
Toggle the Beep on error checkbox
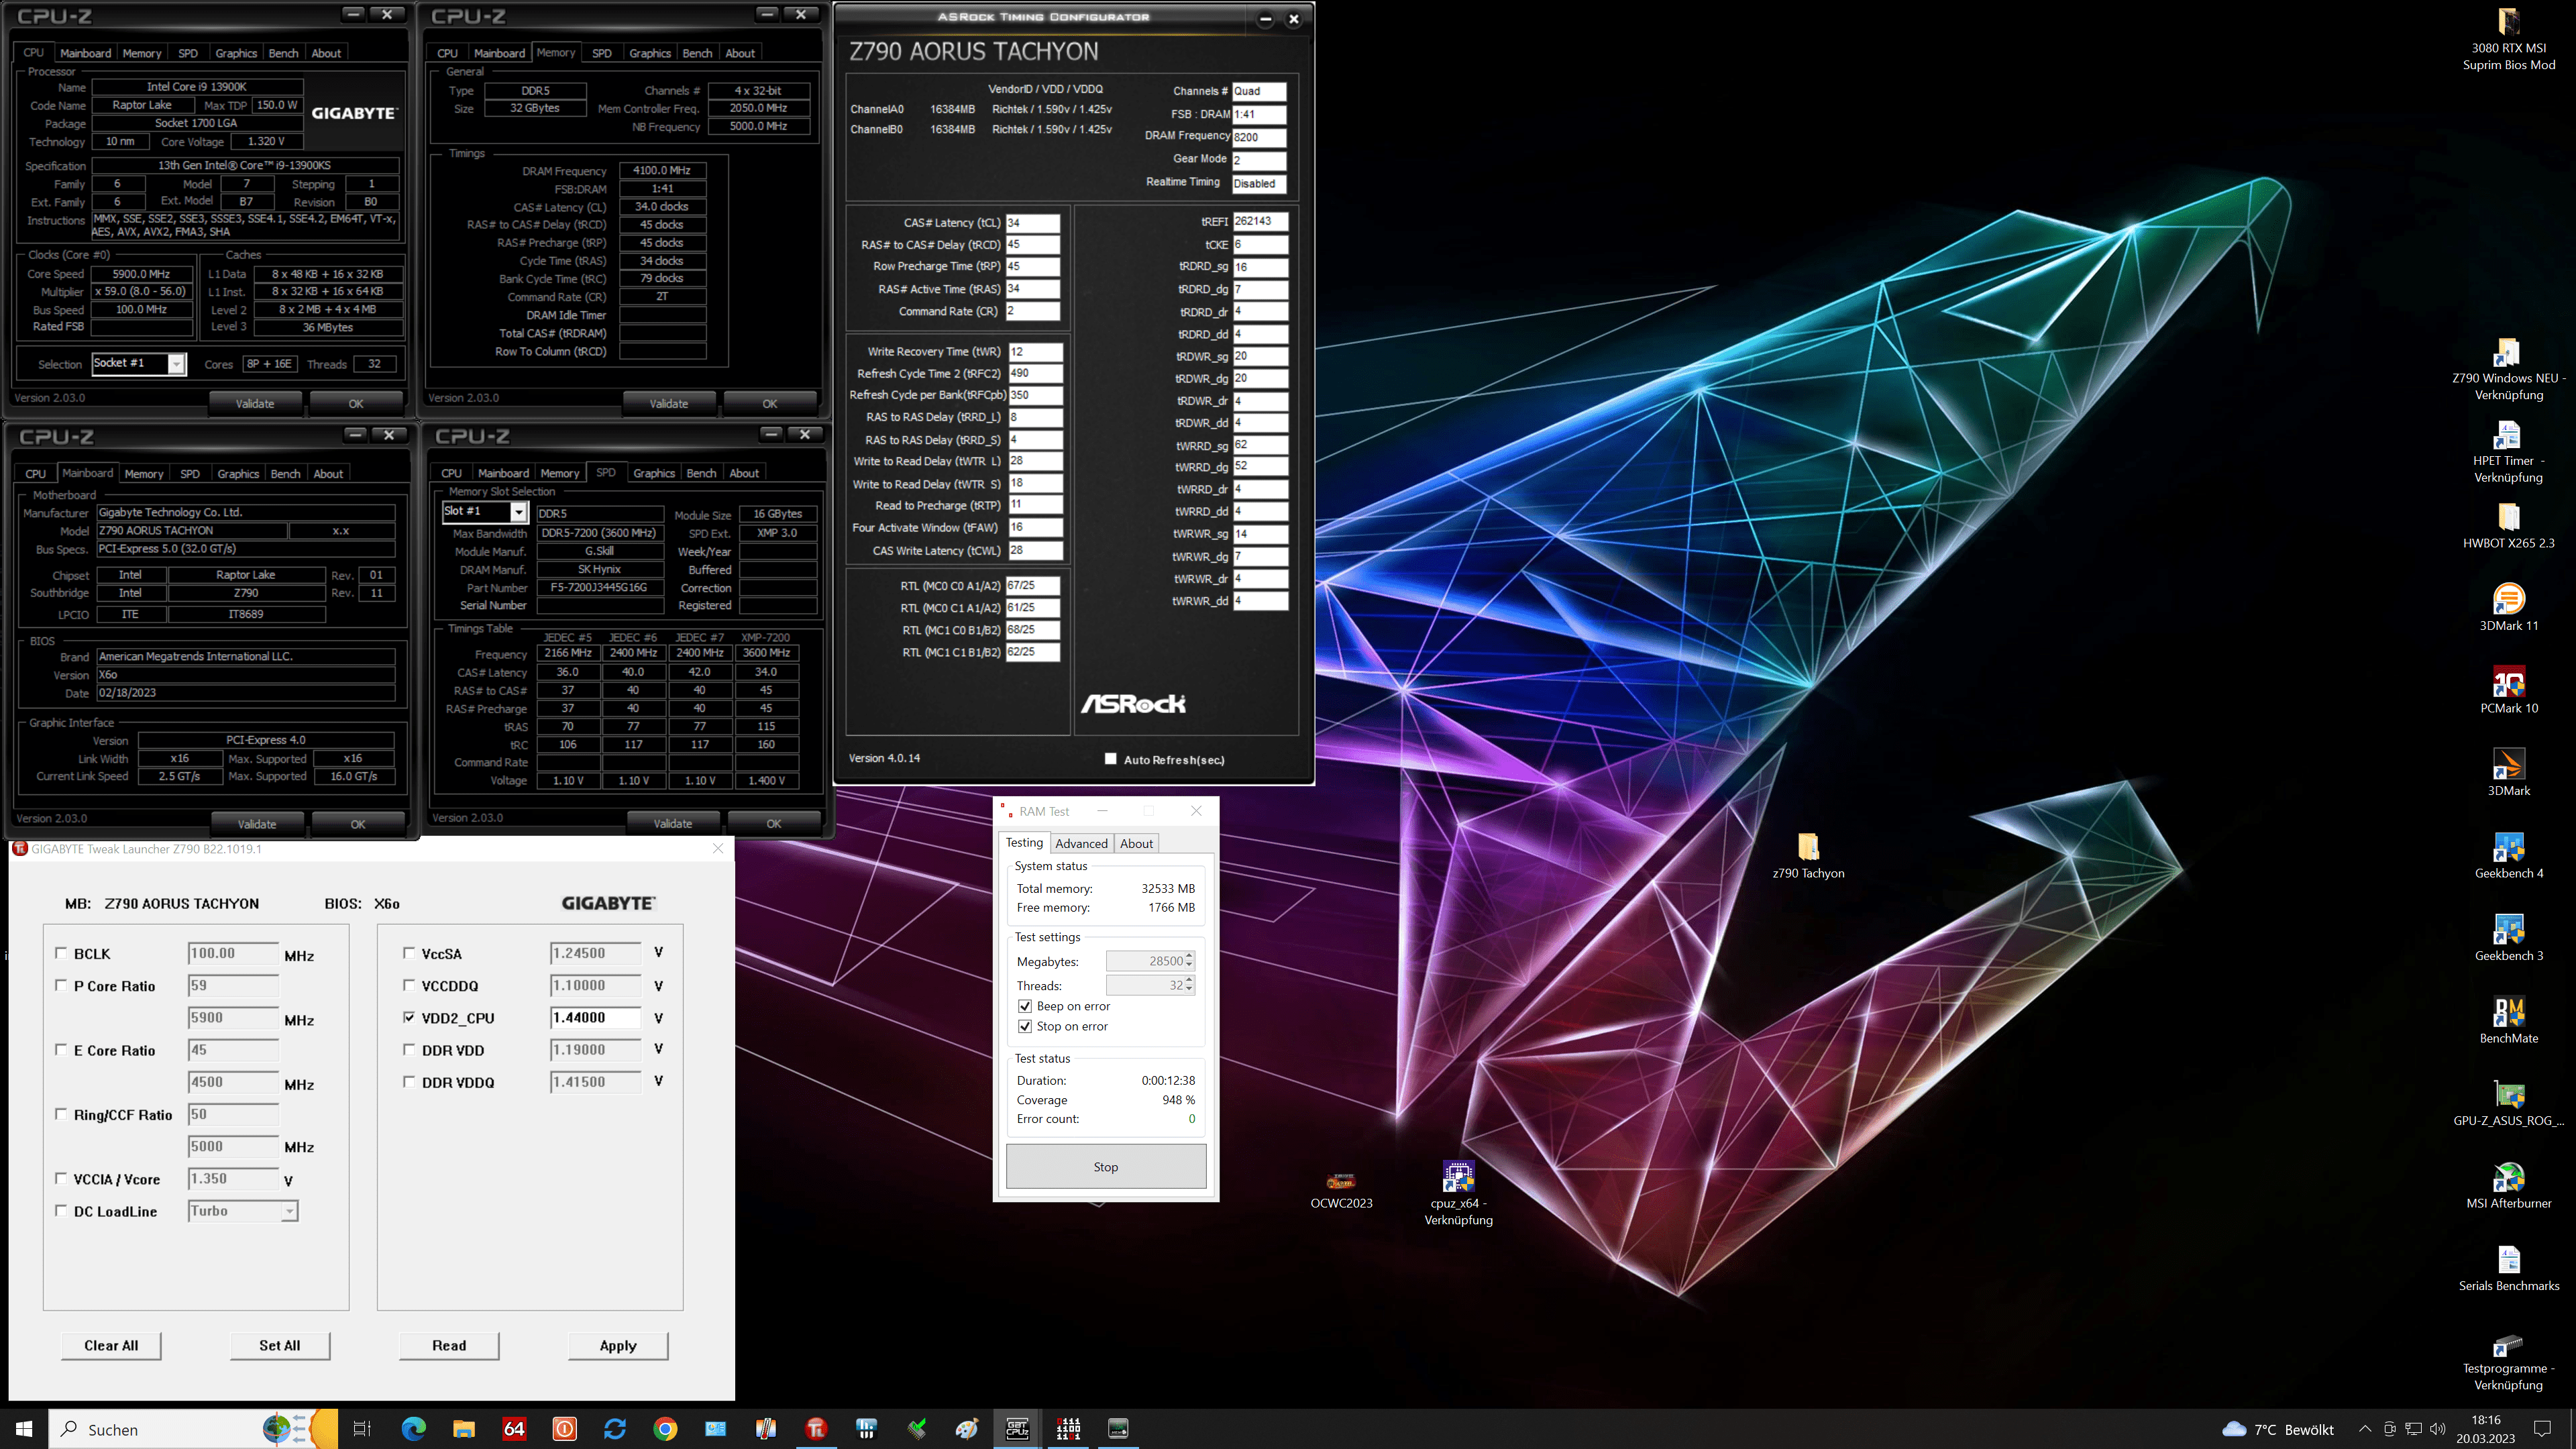[x=1024, y=1006]
